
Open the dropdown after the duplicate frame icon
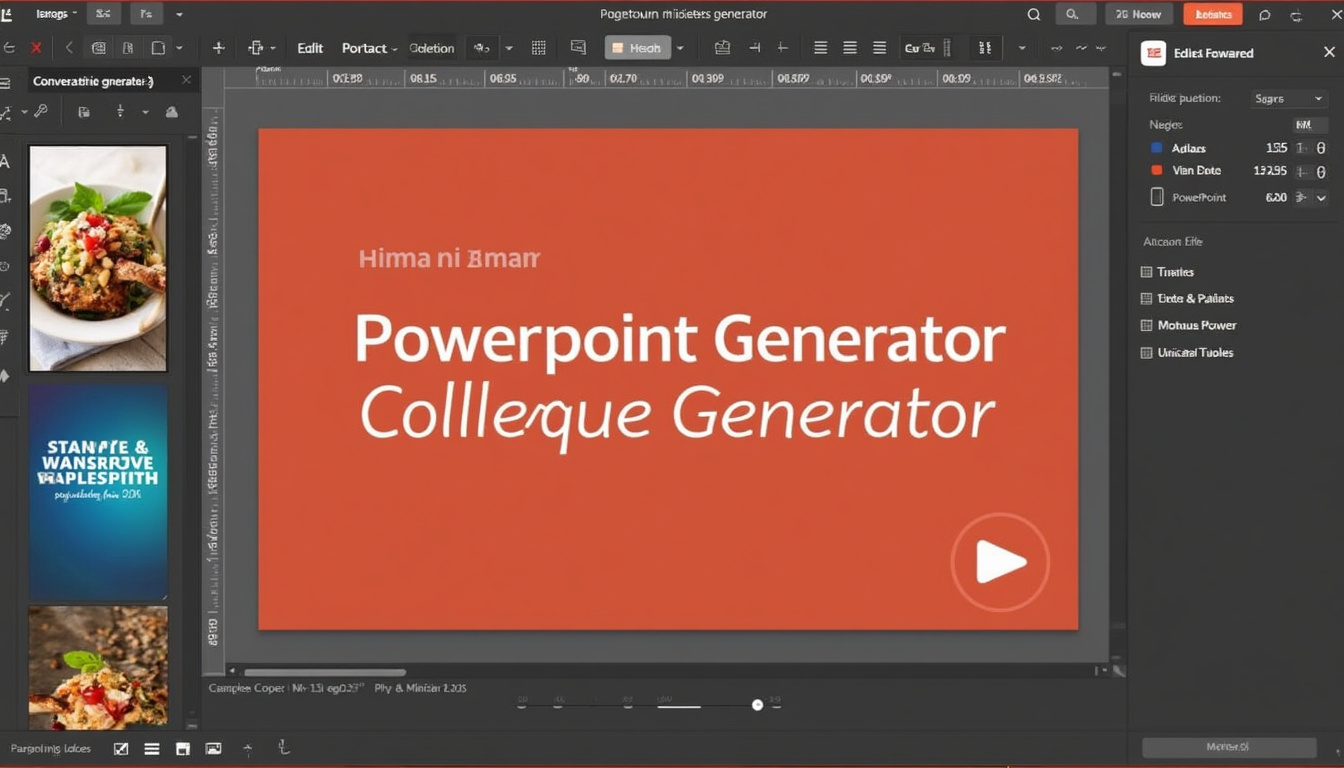[x=273, y=48]
